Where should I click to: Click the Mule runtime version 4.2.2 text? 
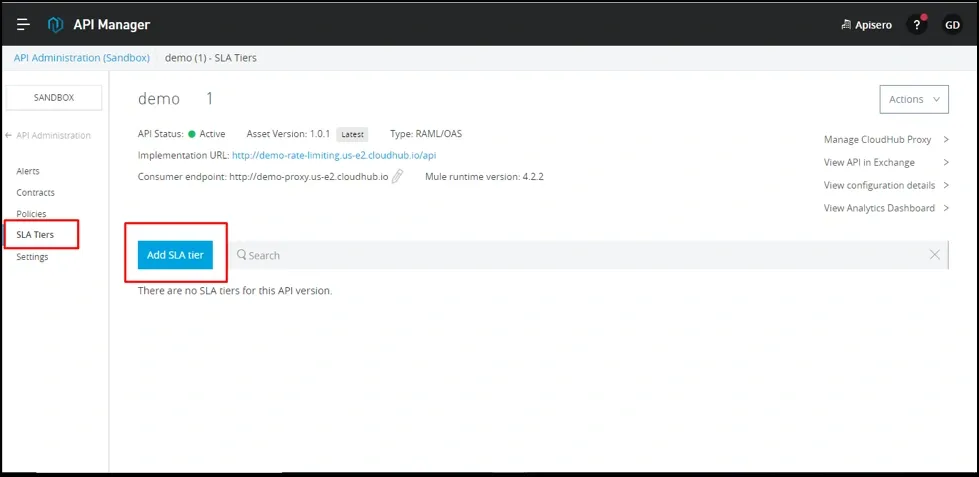(485, 177)
